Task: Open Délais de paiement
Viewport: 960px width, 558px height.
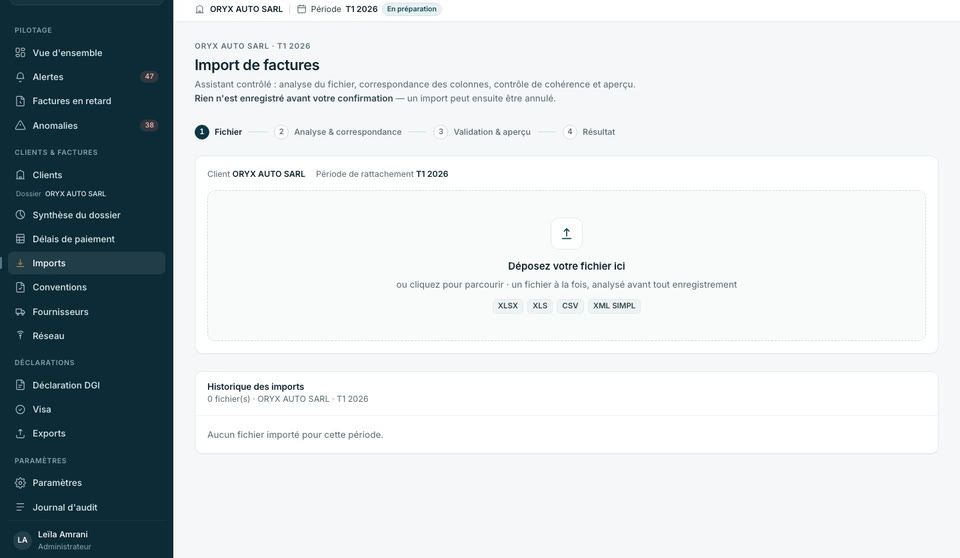Action: pos(86,239)
